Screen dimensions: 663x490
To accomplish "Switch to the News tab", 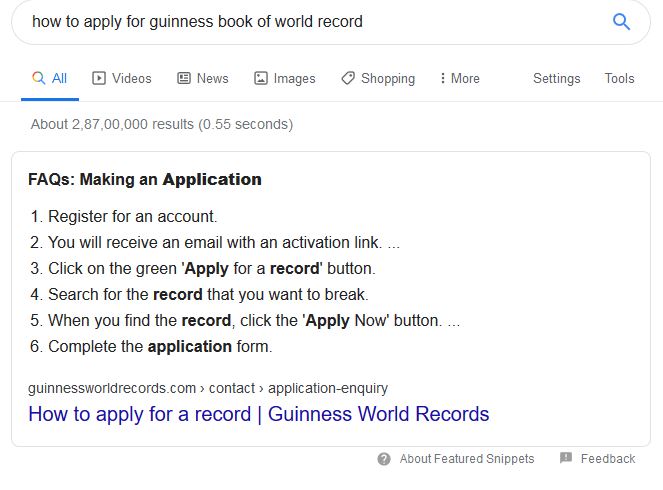I will 203,78.
